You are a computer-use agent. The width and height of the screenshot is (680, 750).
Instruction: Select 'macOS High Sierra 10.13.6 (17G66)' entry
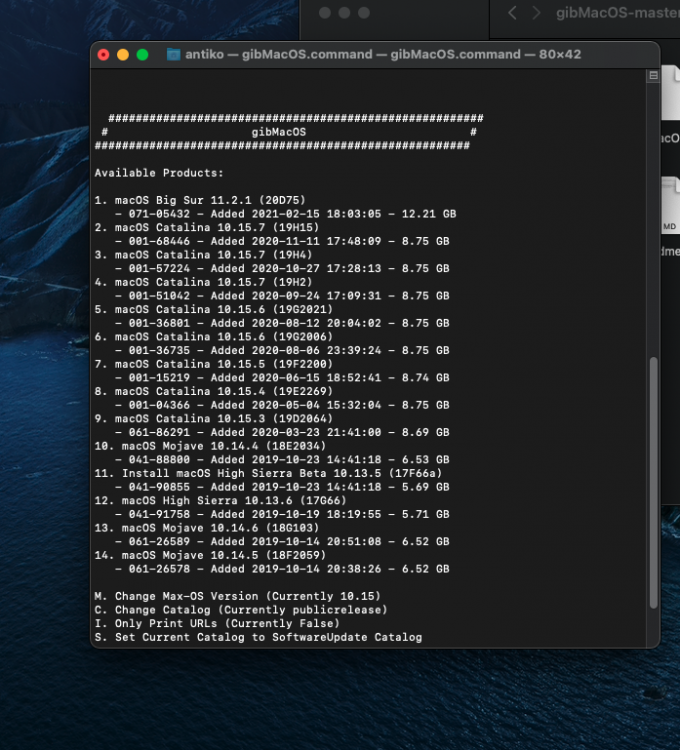point(220,500)
